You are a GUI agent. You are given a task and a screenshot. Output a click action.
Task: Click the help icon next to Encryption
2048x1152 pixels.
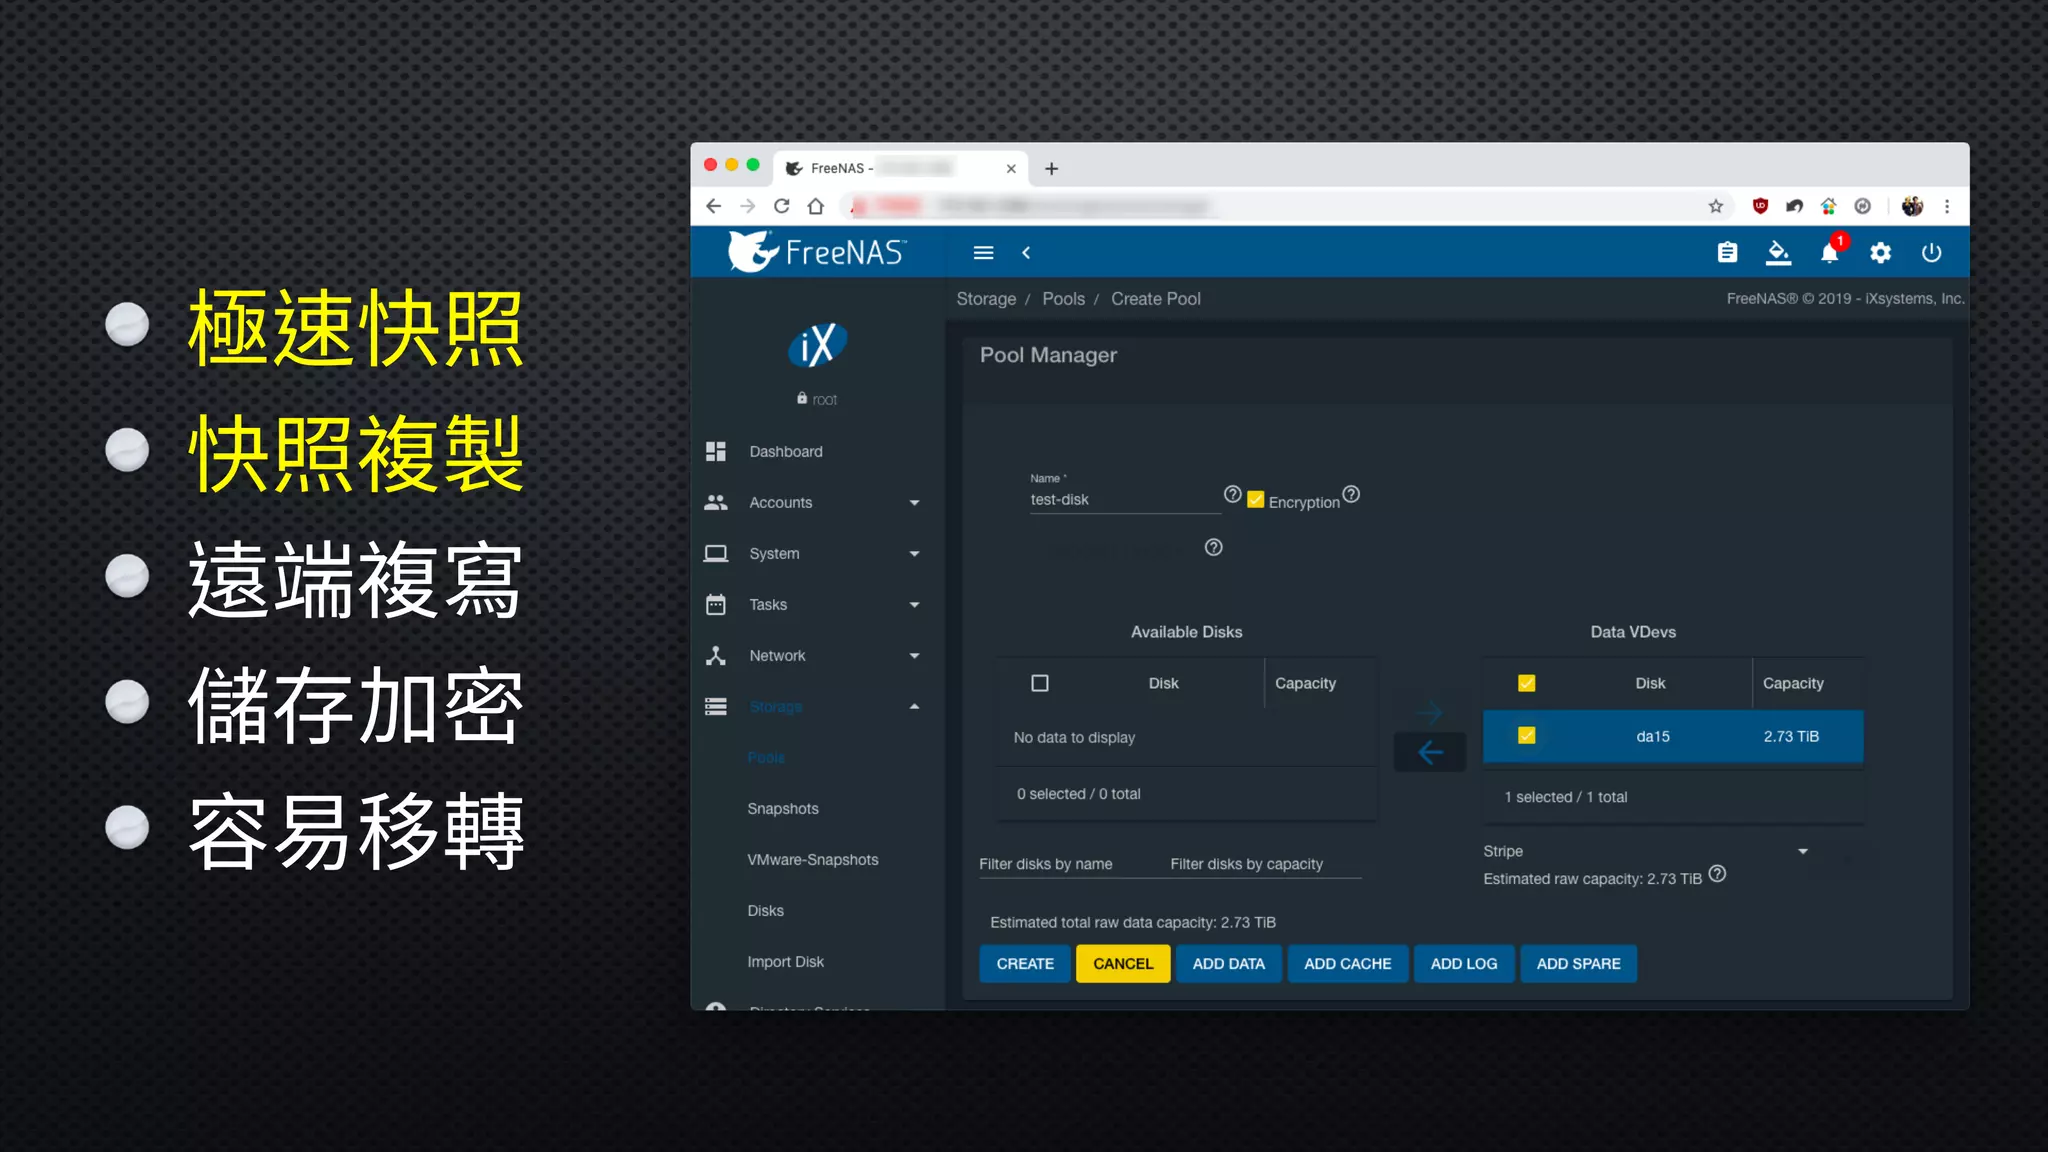(x=1351, y=494)
